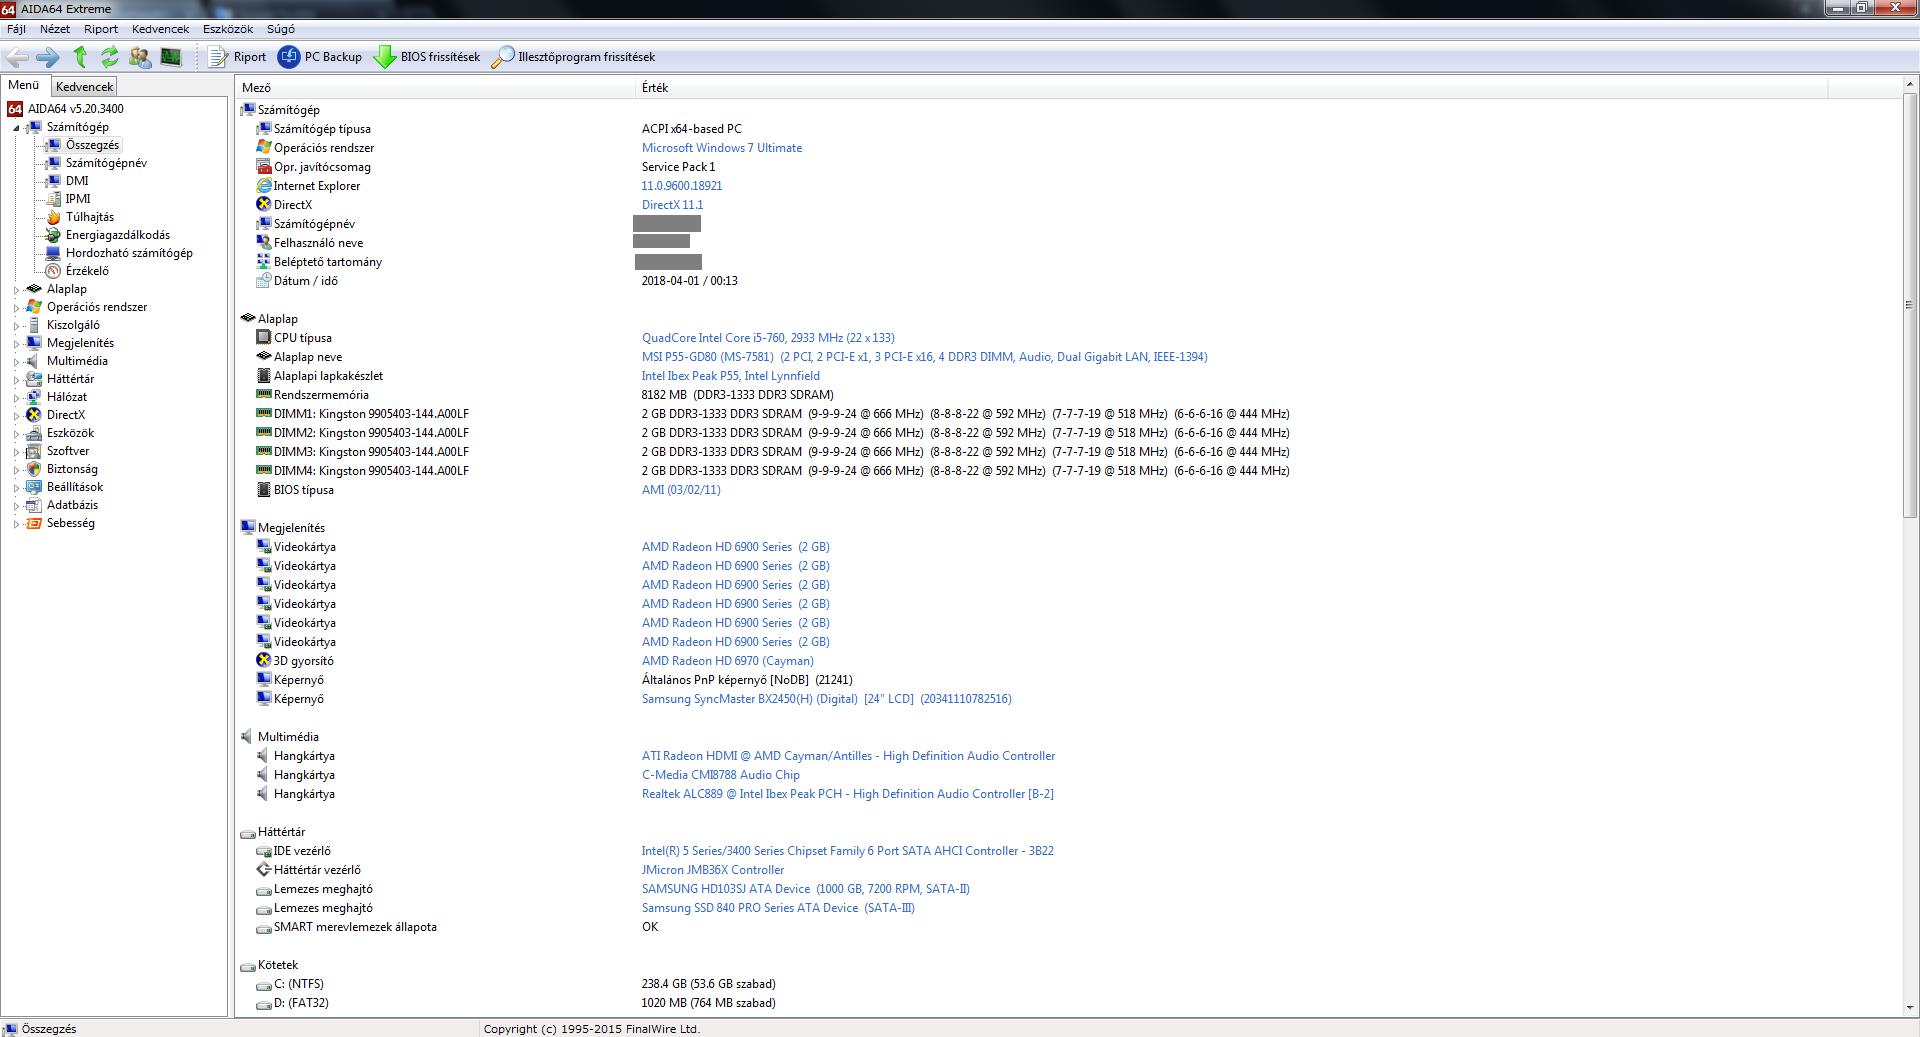Open the Súgó menu
The width and height of the screenshot is (1920, 1037).
tap(281, 29)
